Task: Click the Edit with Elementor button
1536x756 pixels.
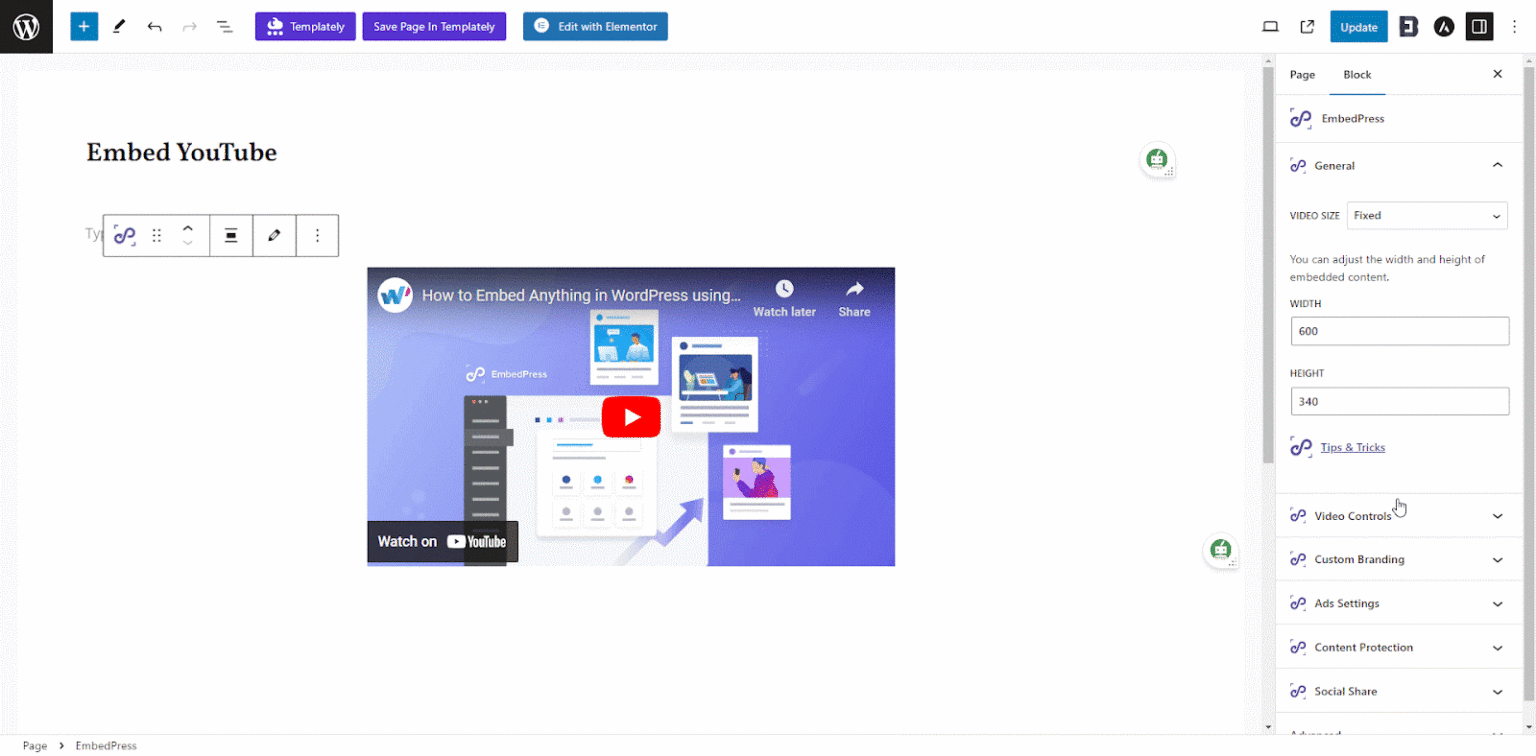Action: click(x=595, y=26)
